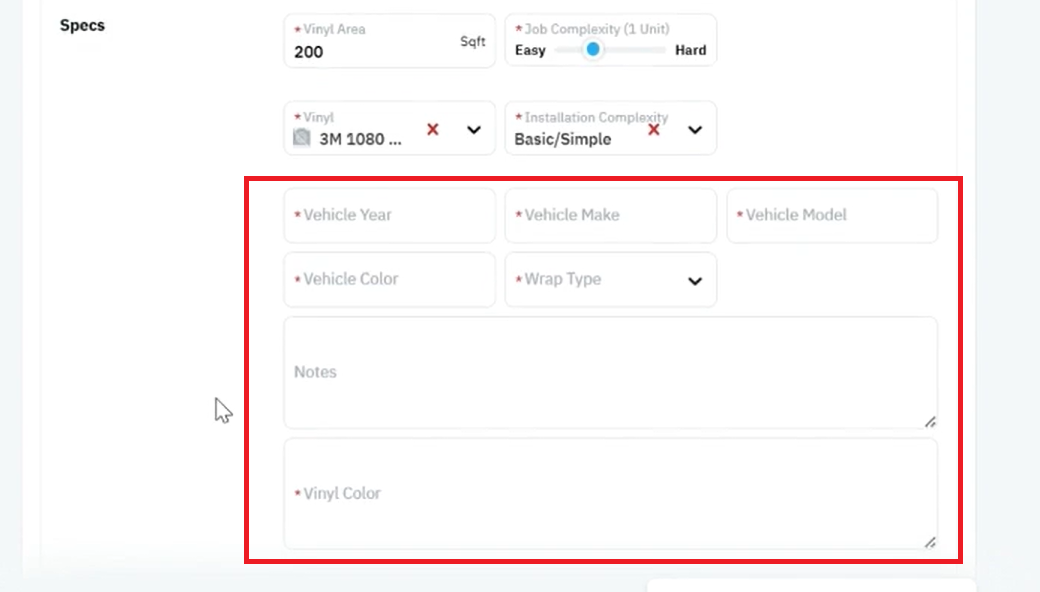1040x592 pixels.
Task: Click the Notes field resize handle
Action: pos(930,422)
